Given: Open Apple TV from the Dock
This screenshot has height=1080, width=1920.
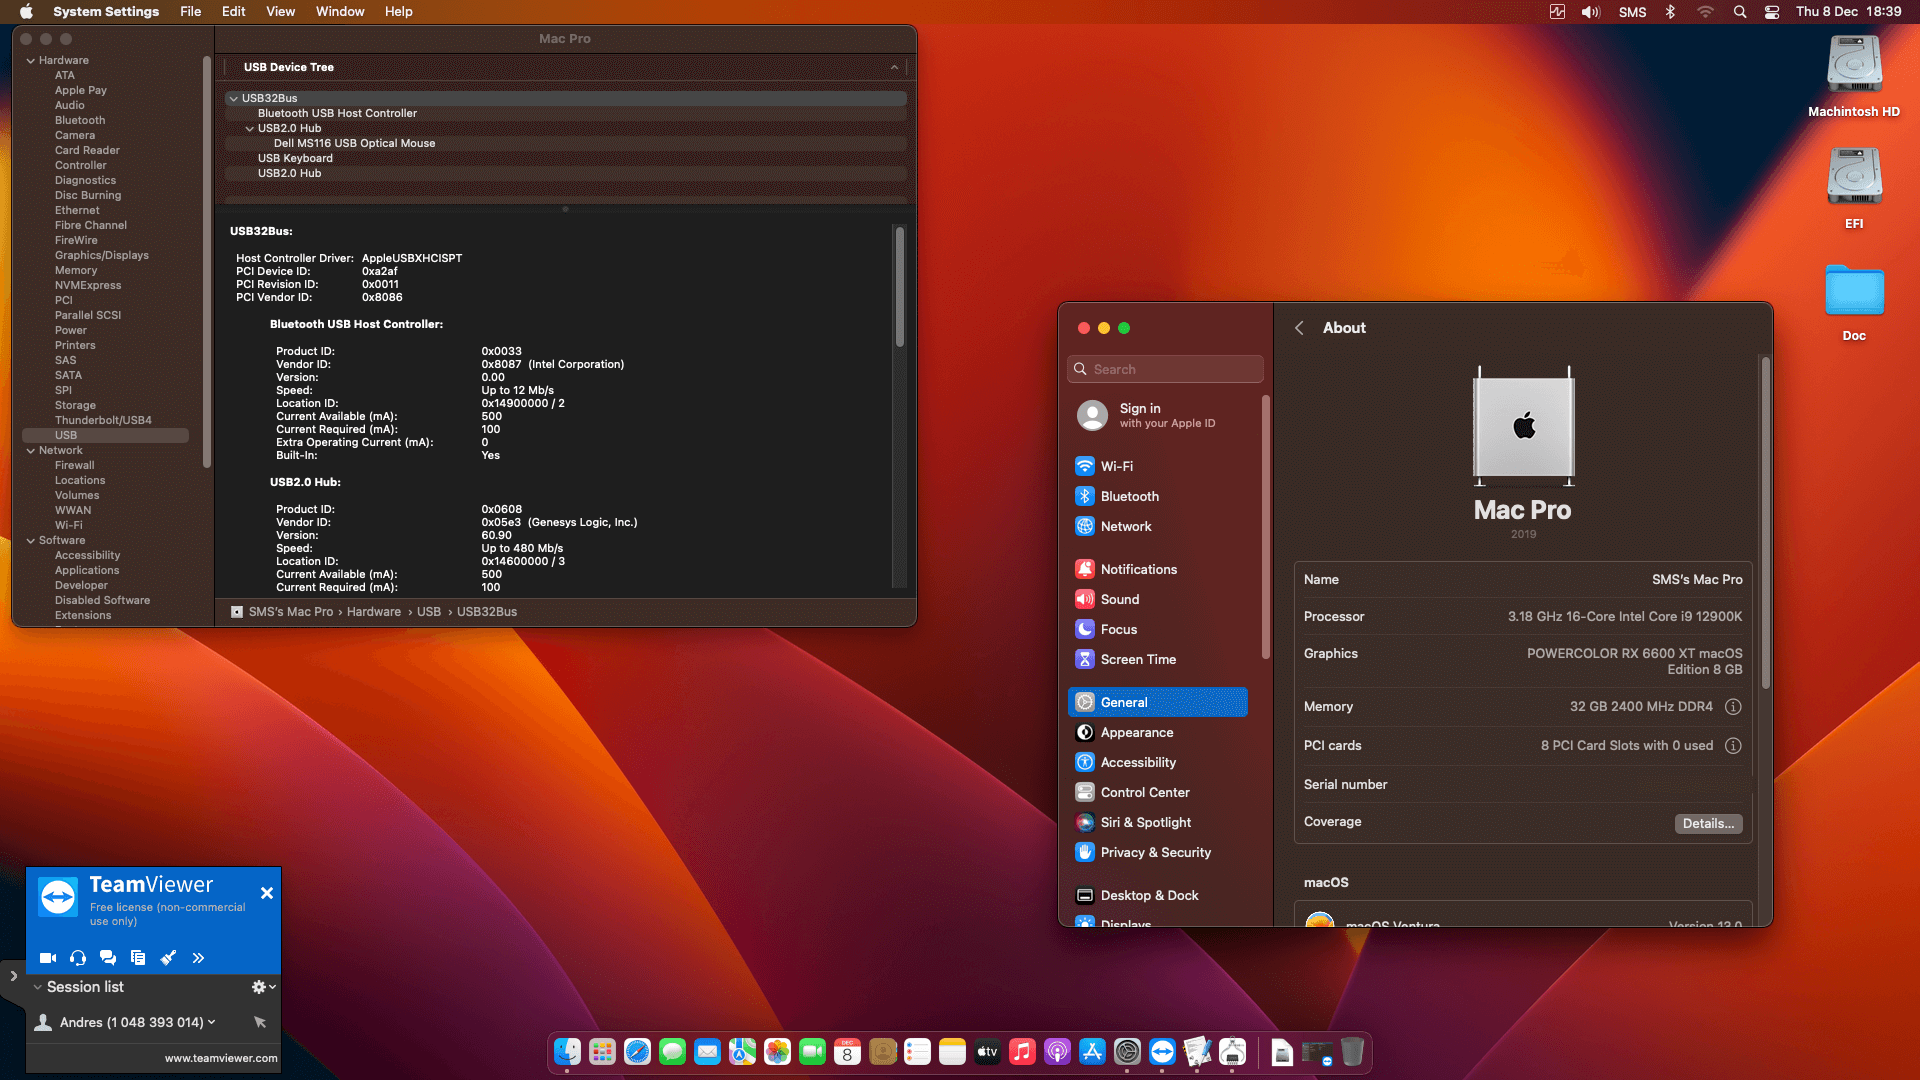Looking at the screenshot, I should tap(987, 1052).
